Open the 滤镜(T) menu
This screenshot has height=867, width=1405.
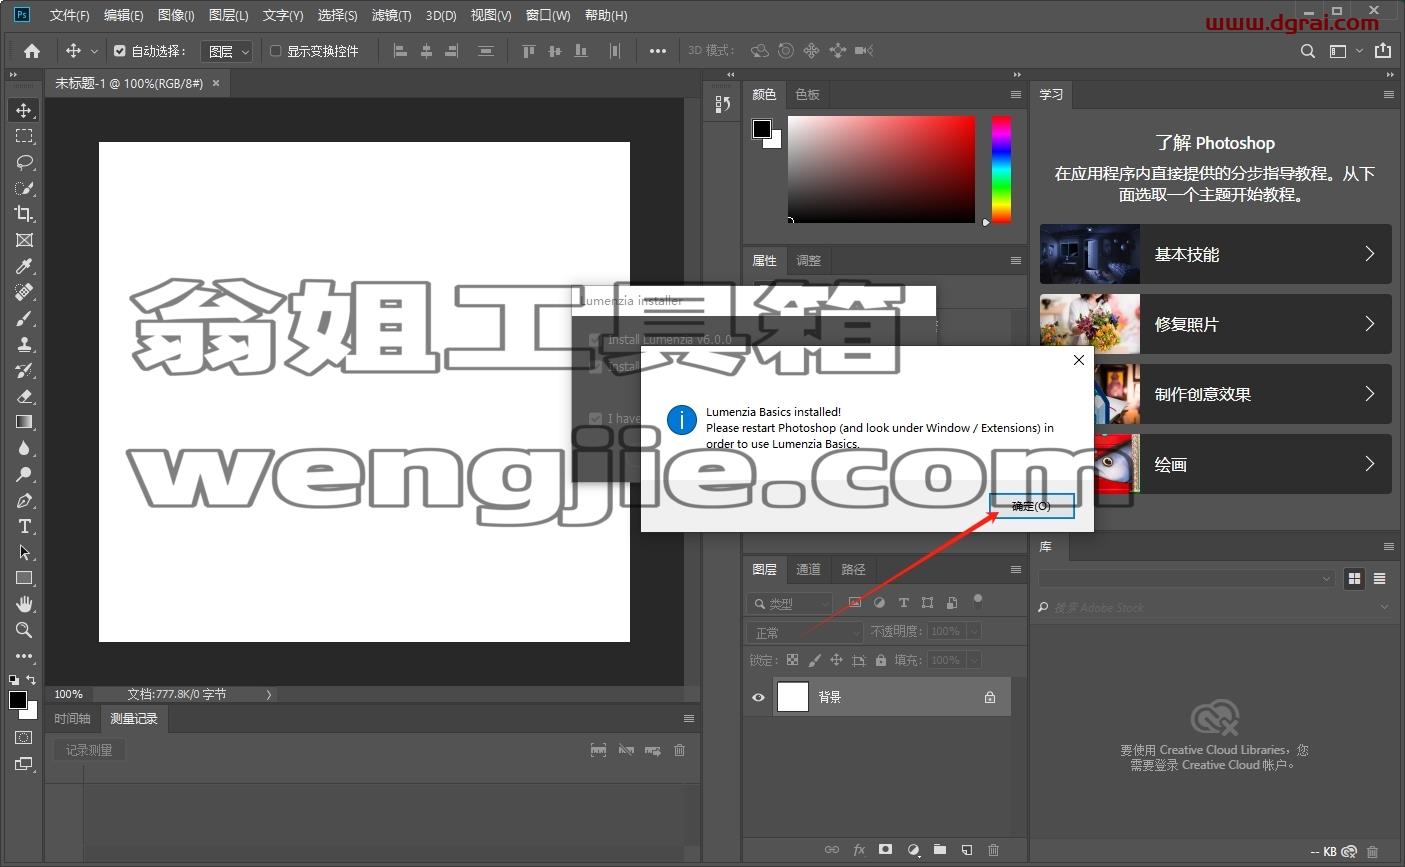(x=391, y=15)
